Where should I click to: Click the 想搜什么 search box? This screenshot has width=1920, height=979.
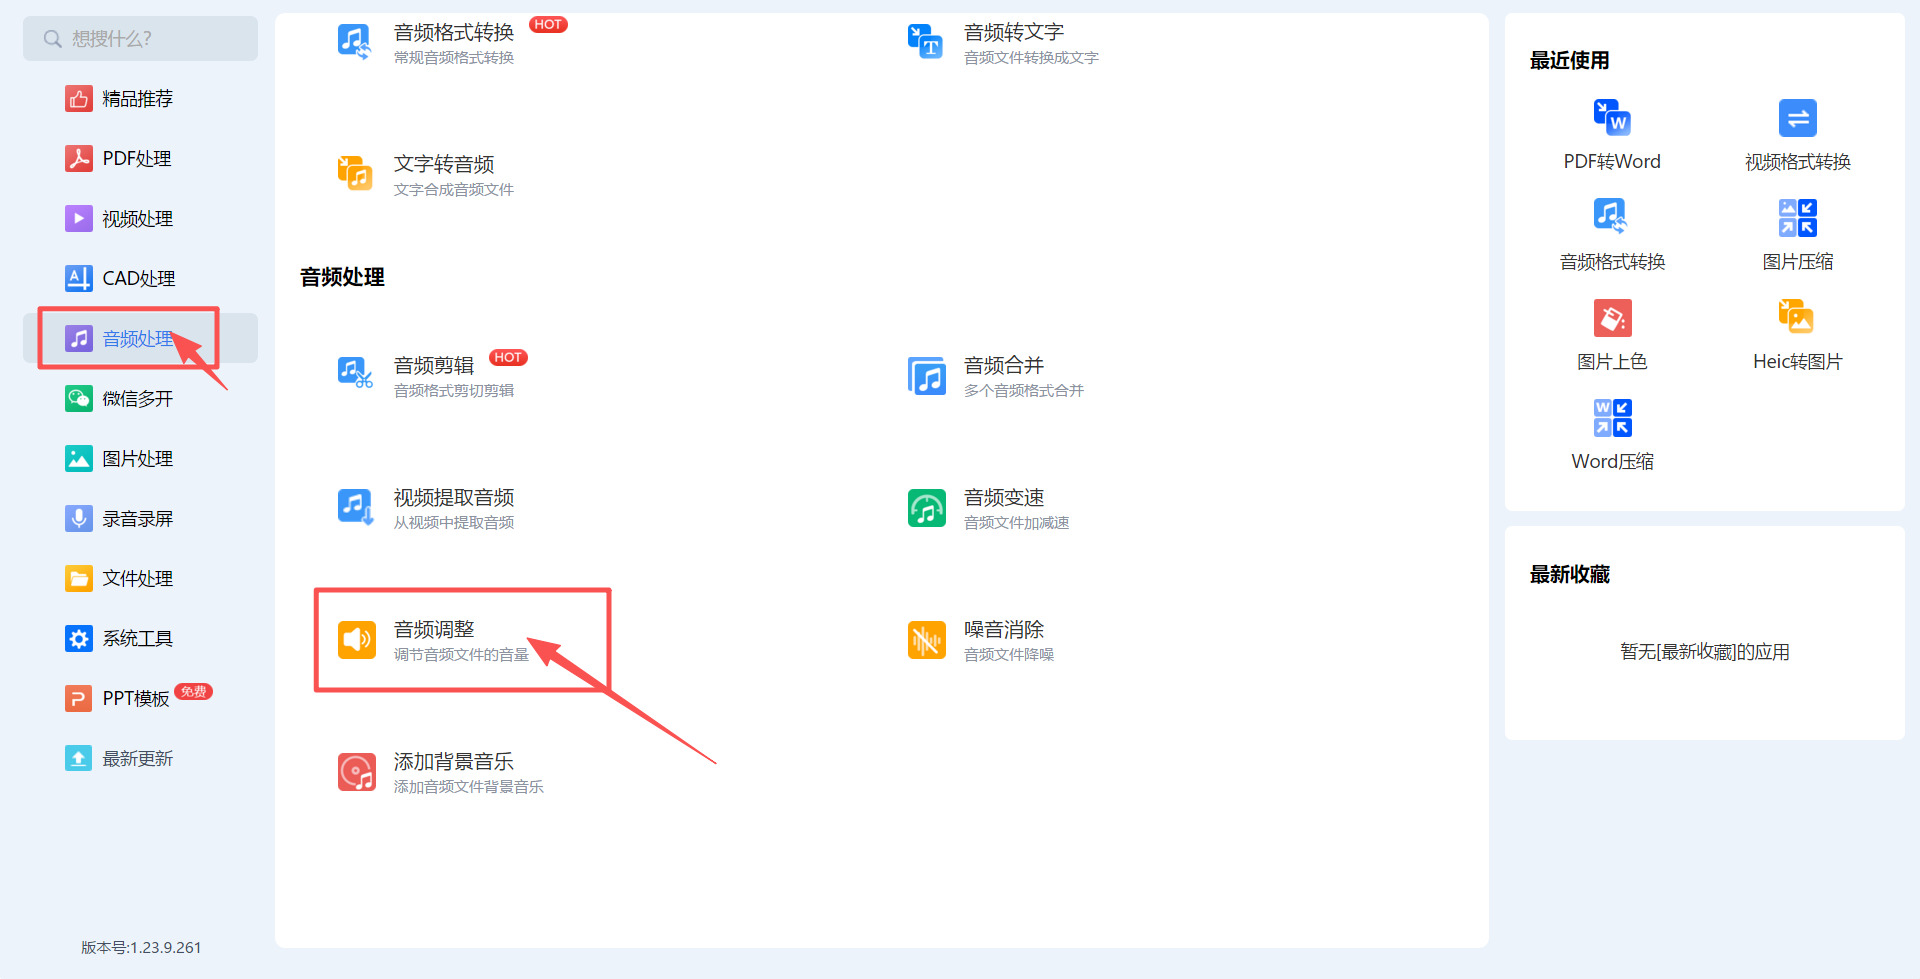(x=140, y=38)
